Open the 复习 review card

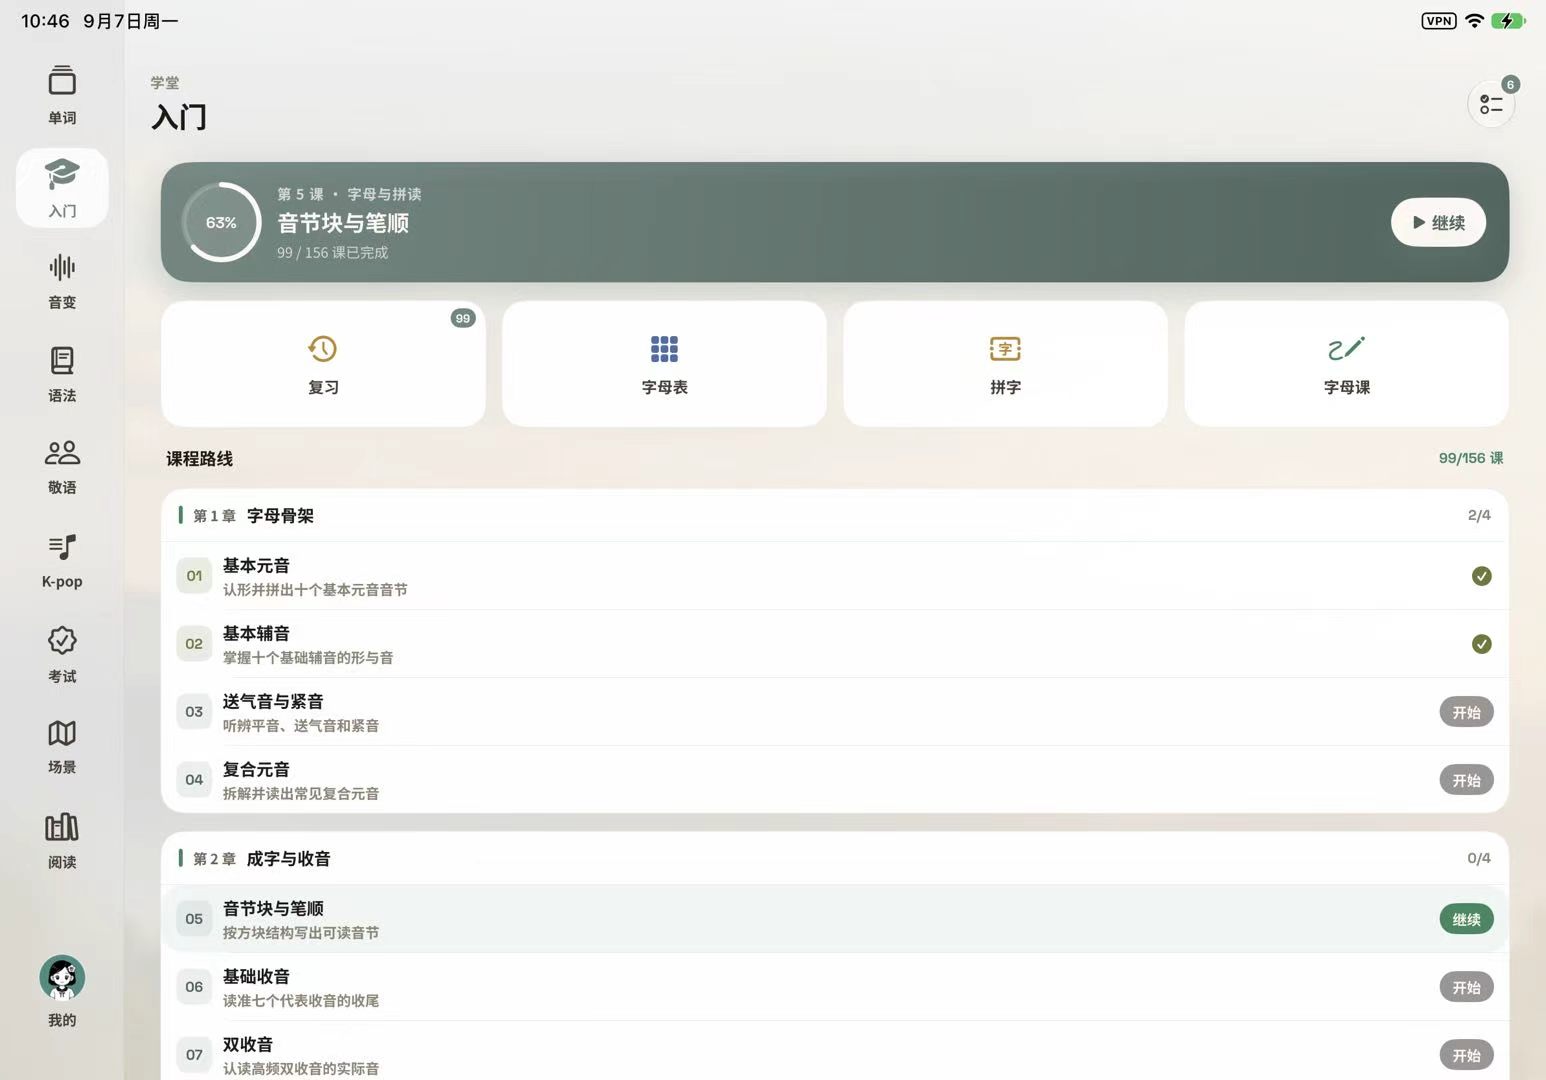click(x=323, y=364)
